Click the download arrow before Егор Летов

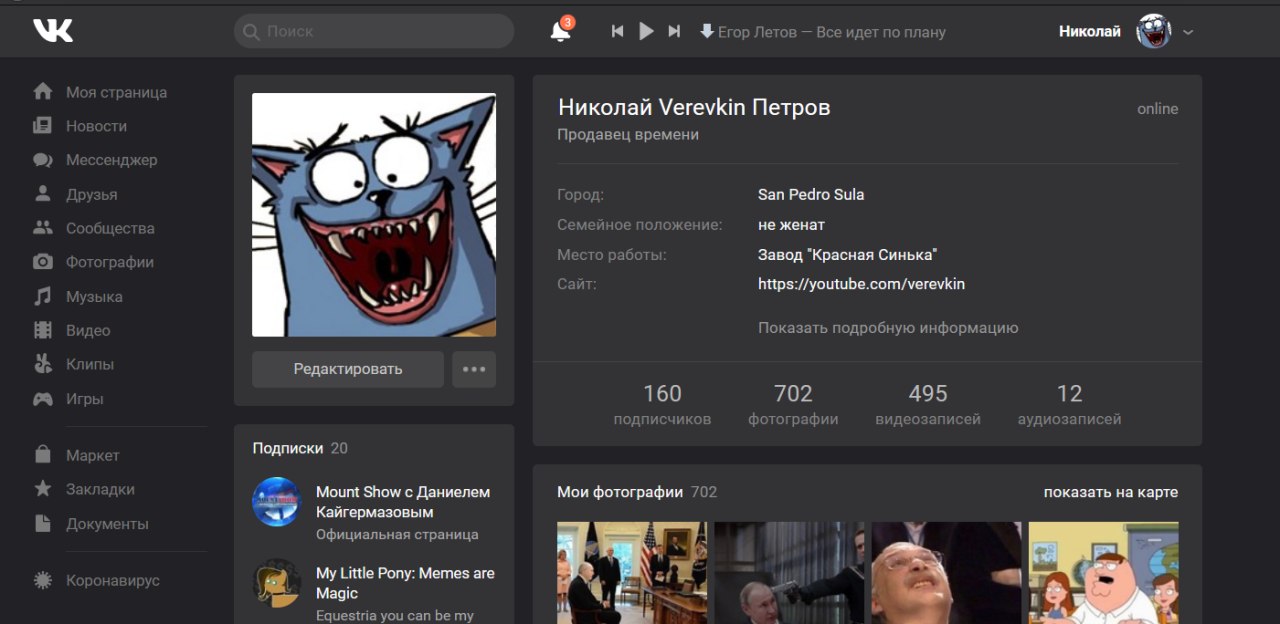click(x=707, y=31)
